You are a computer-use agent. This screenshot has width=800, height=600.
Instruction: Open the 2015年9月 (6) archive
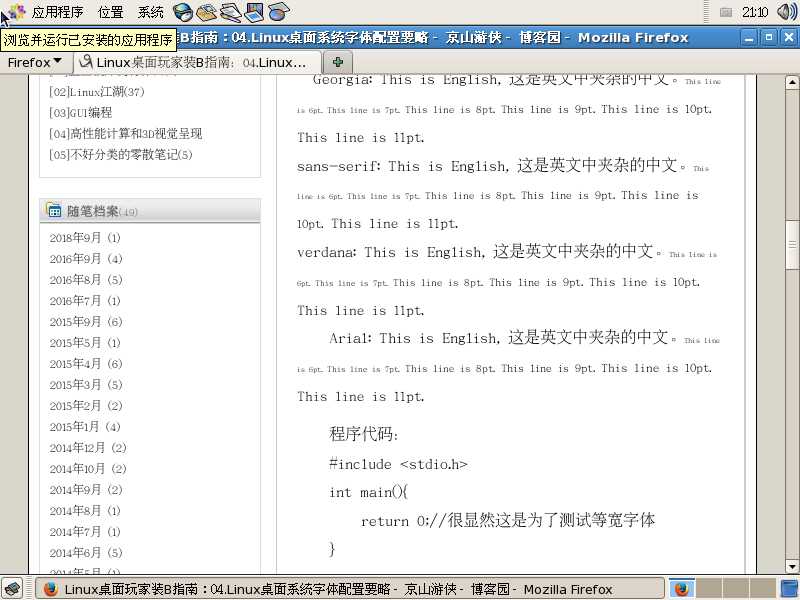click(x=86, y=321)
